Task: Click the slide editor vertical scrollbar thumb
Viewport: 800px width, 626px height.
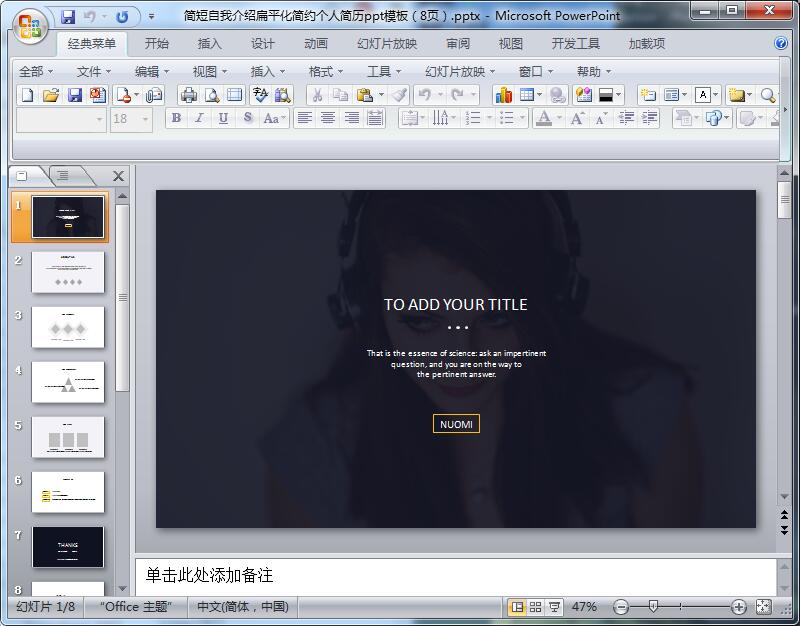Action: (784, 199)
